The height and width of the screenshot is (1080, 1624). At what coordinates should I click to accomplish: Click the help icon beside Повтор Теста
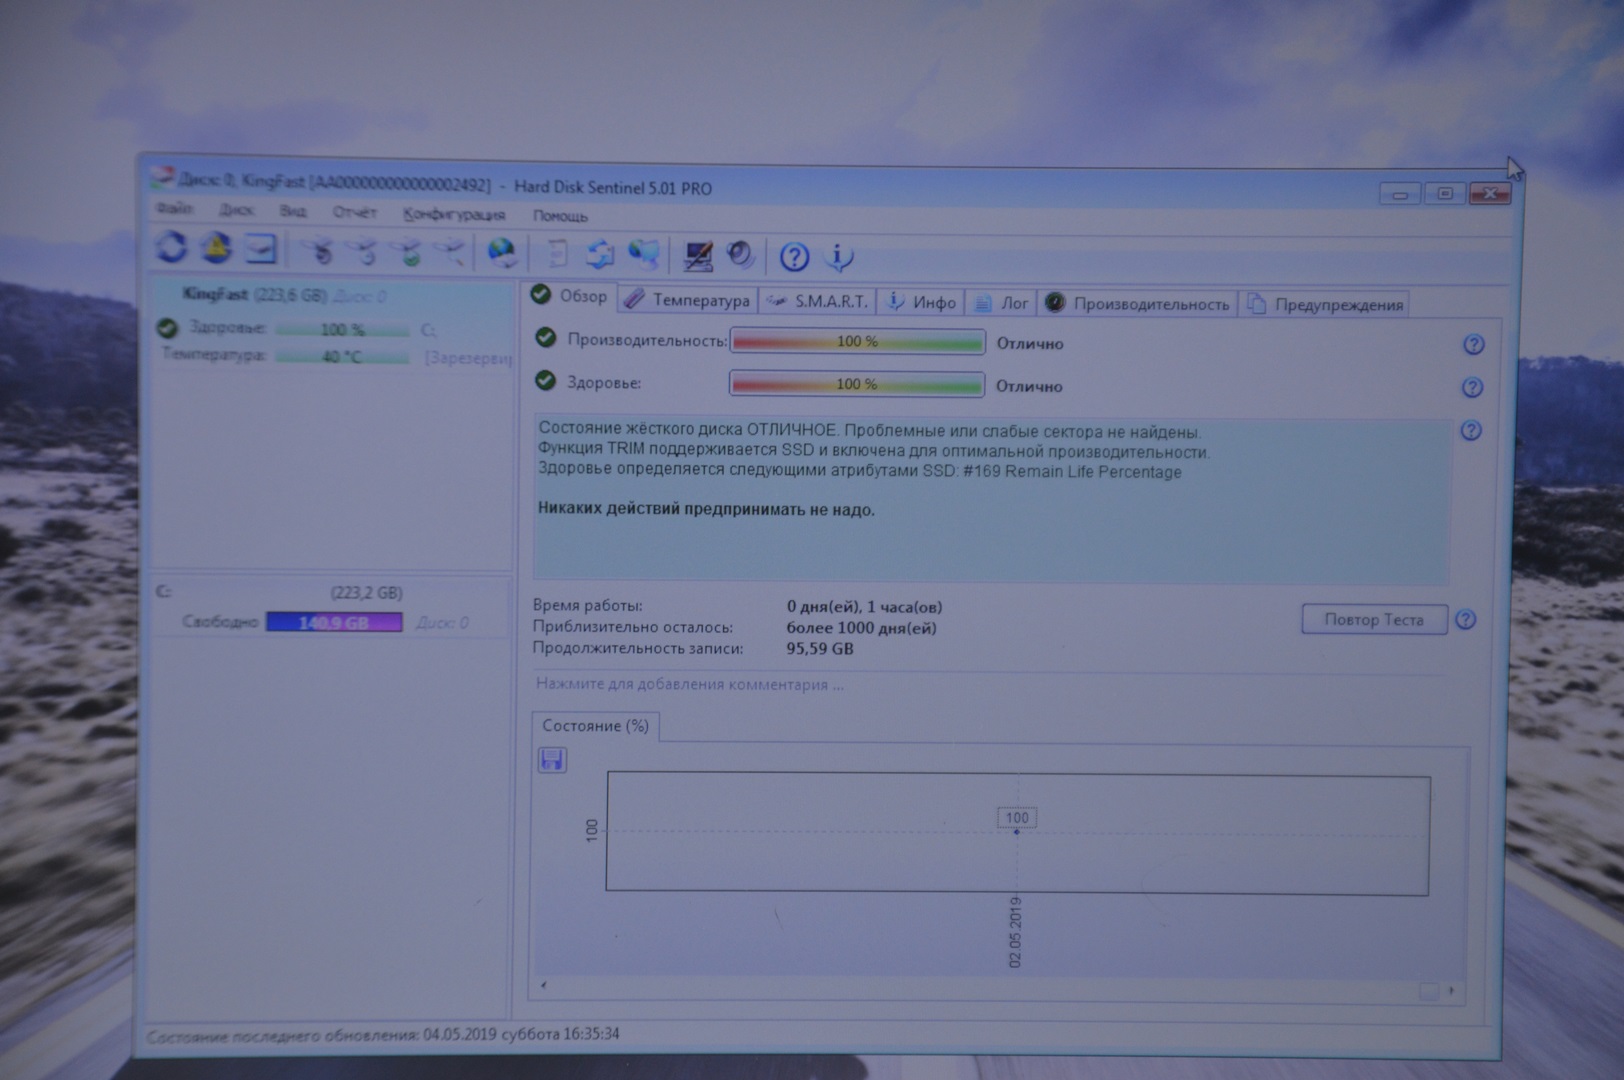[1465, 620]
